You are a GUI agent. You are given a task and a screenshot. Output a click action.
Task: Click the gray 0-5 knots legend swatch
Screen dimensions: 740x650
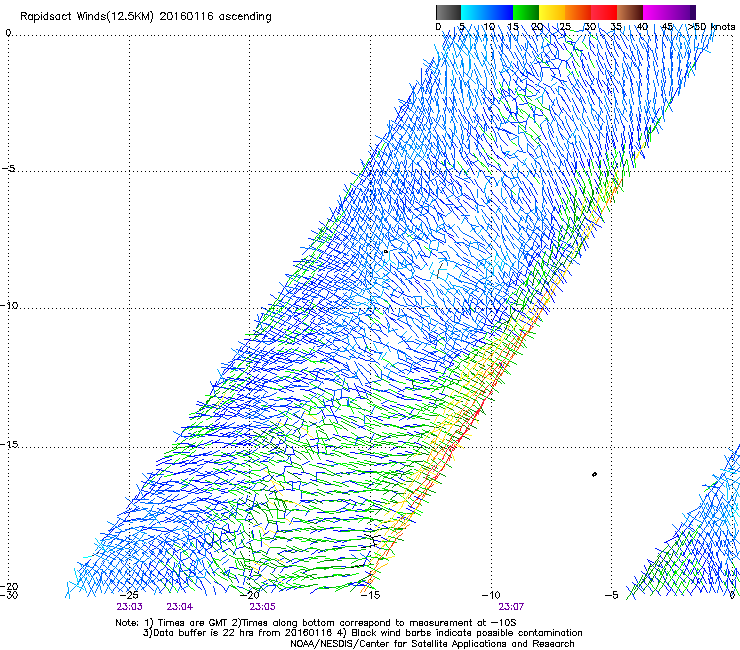click(448, 12)
